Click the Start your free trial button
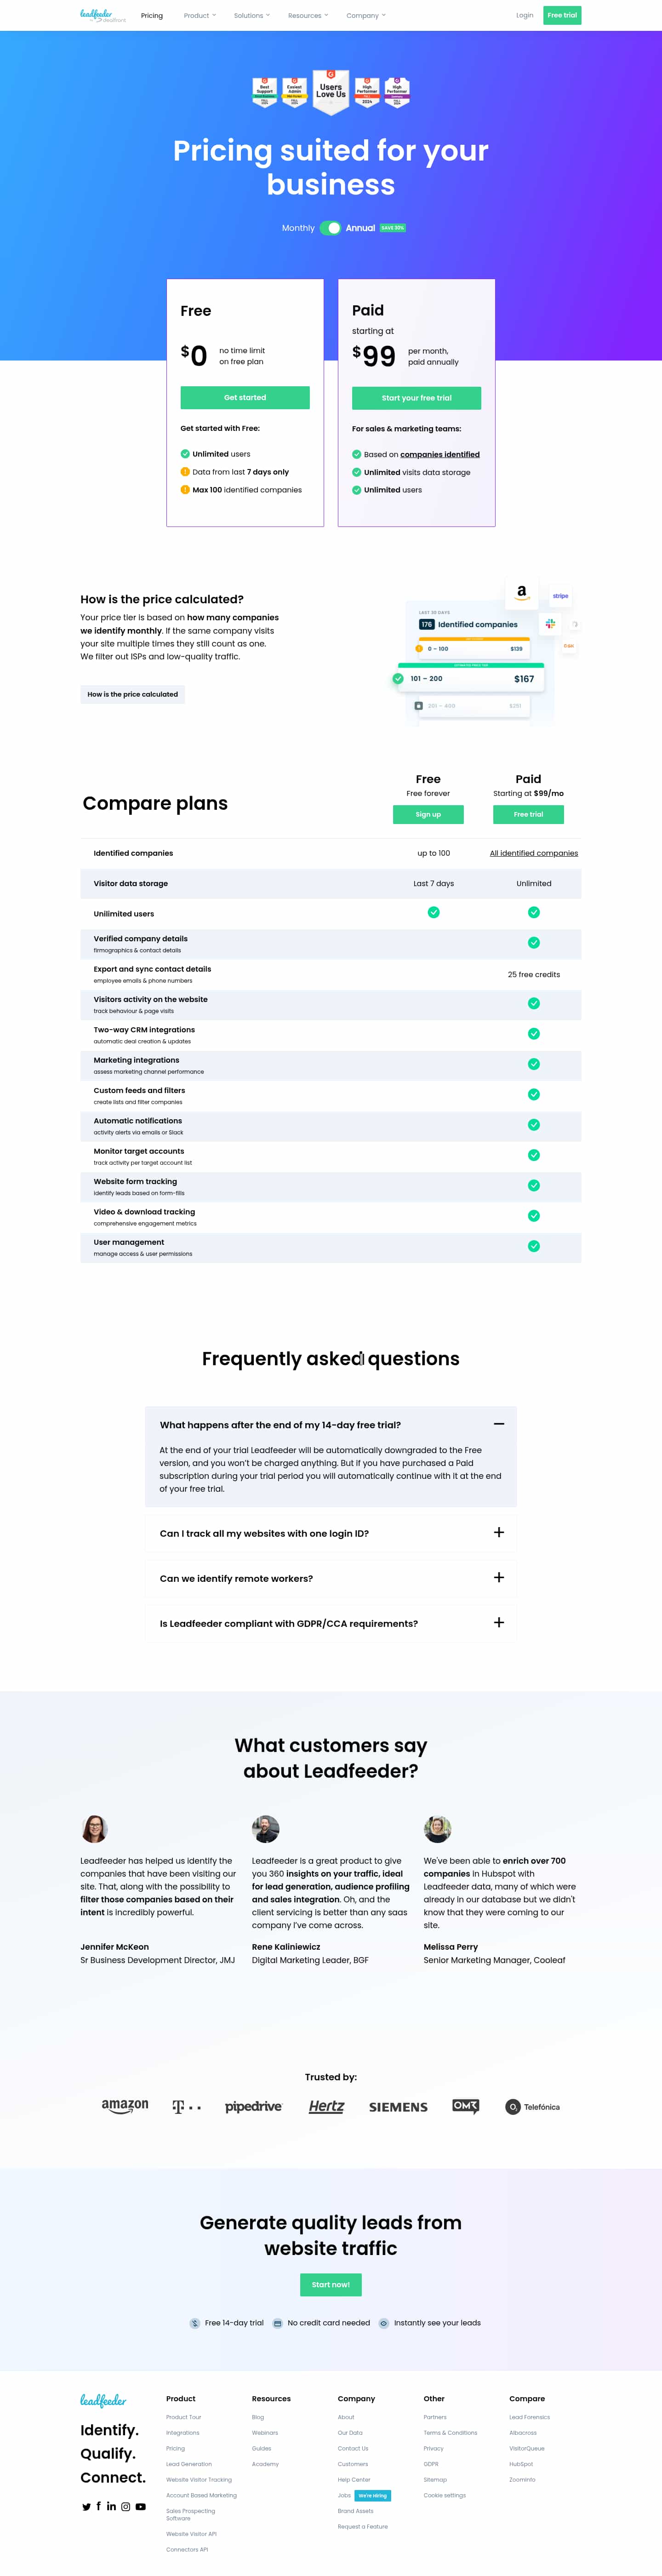662x2576 pixels. pos(416,398)
